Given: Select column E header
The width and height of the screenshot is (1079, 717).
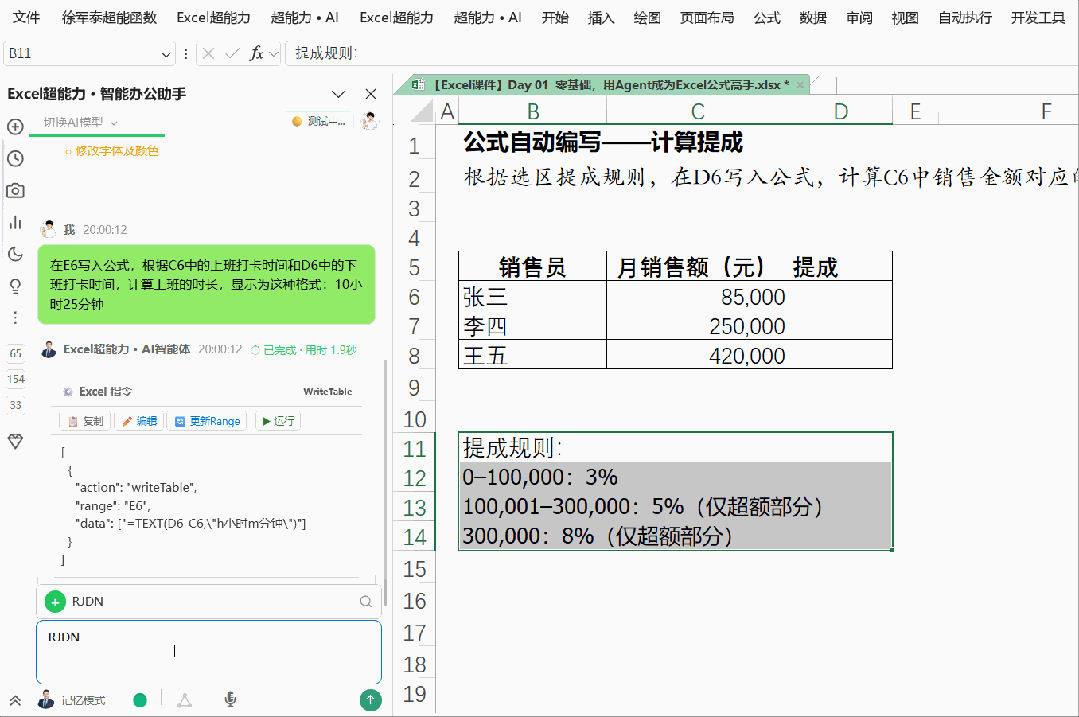Looking at the screenshot, I should [x=915, y=111].
